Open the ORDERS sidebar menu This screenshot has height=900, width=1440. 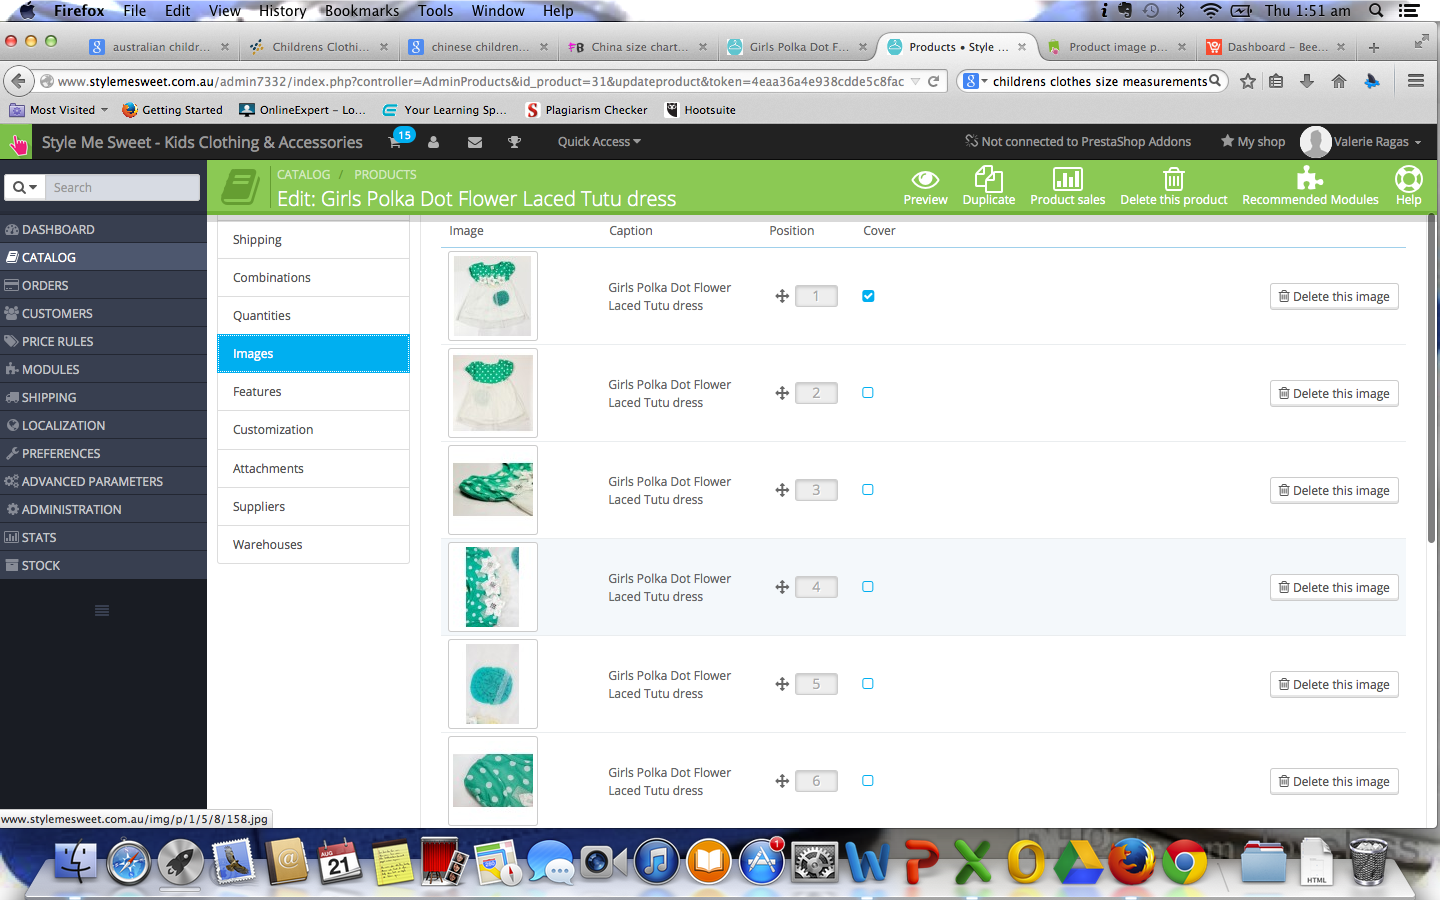103,285
